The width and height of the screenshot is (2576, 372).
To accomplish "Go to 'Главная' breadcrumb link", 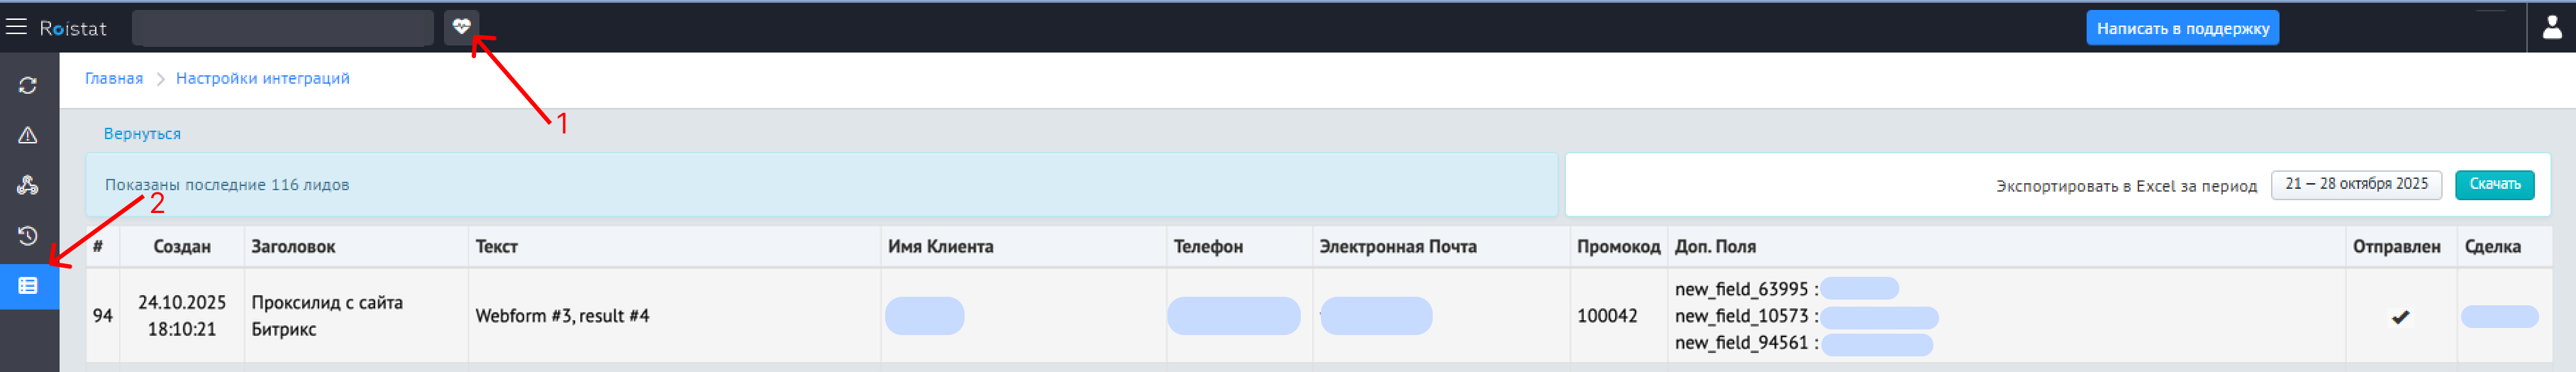I will (x=114, y=78).
